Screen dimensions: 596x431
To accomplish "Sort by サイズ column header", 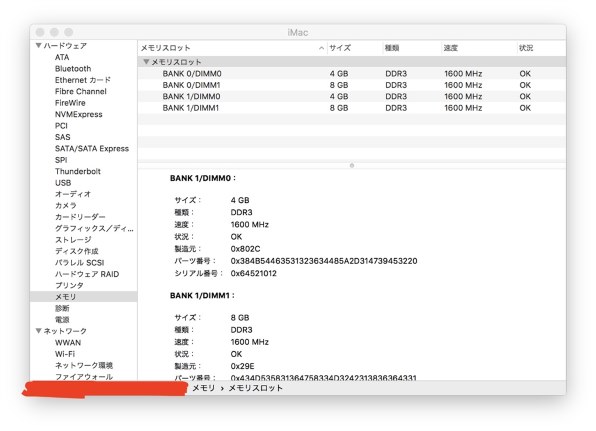I will point(340,48).
